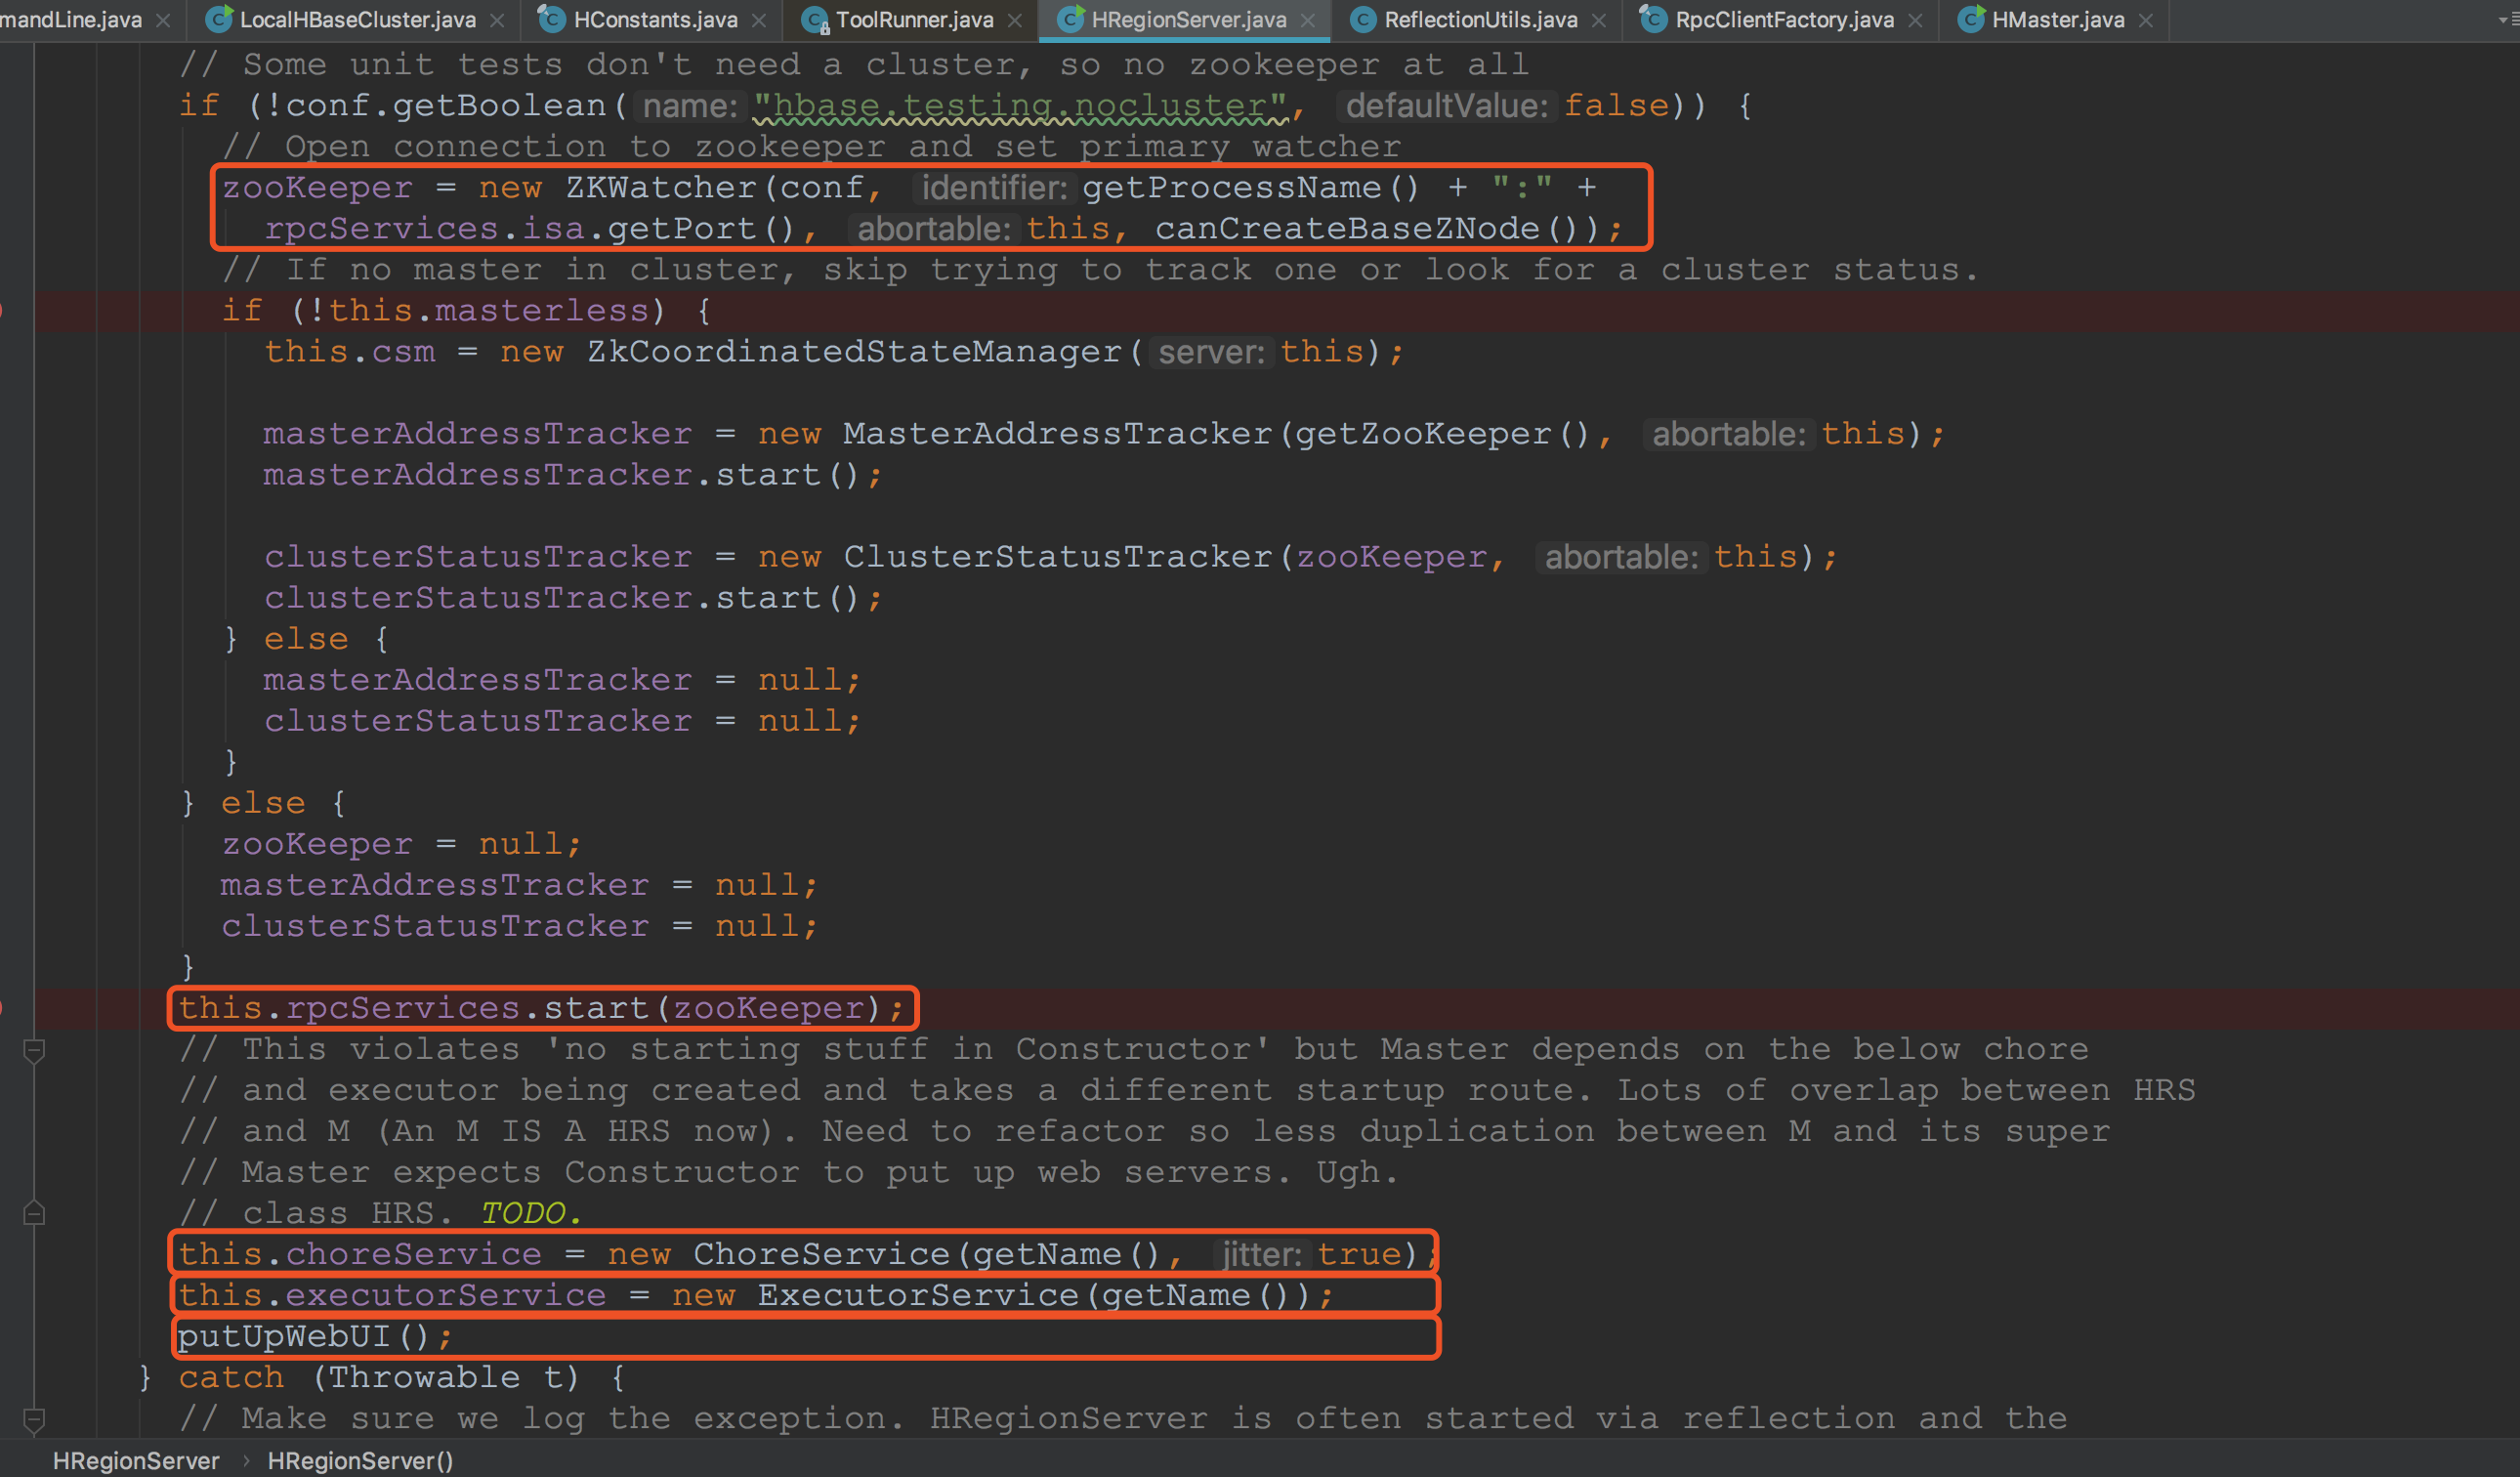The image size is (2520, 1477).
Task: Click the ReflectionUtils.java class file icon
Action: pos(1363,19)
